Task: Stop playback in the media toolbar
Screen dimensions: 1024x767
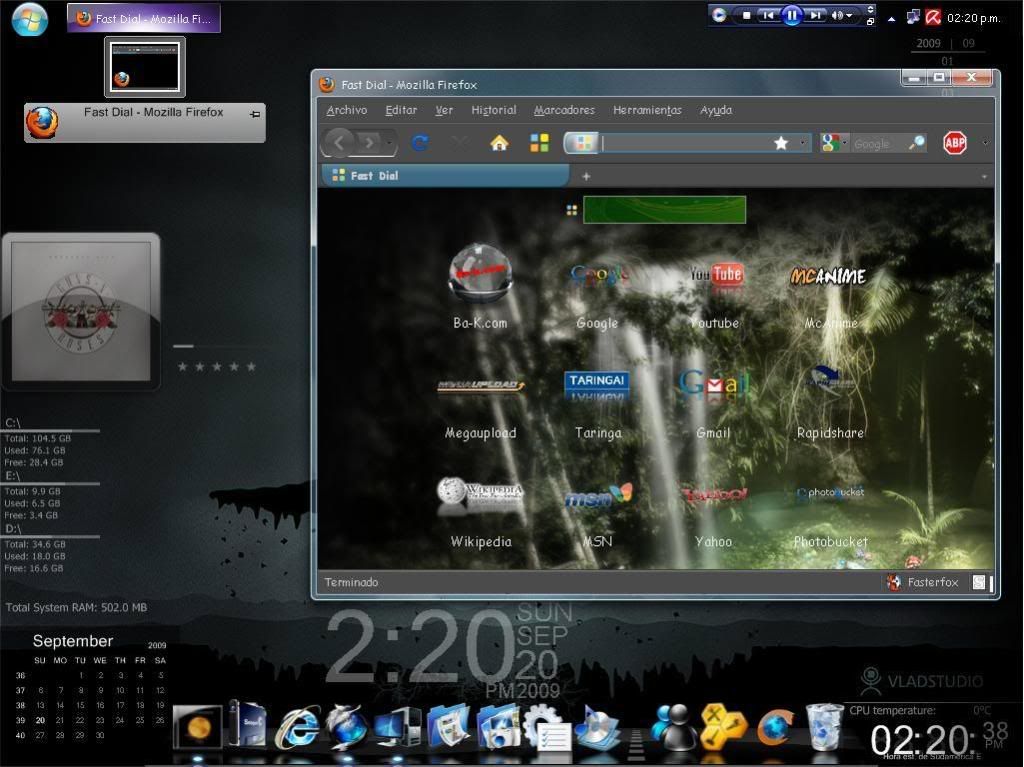Action: pos(746,15)
